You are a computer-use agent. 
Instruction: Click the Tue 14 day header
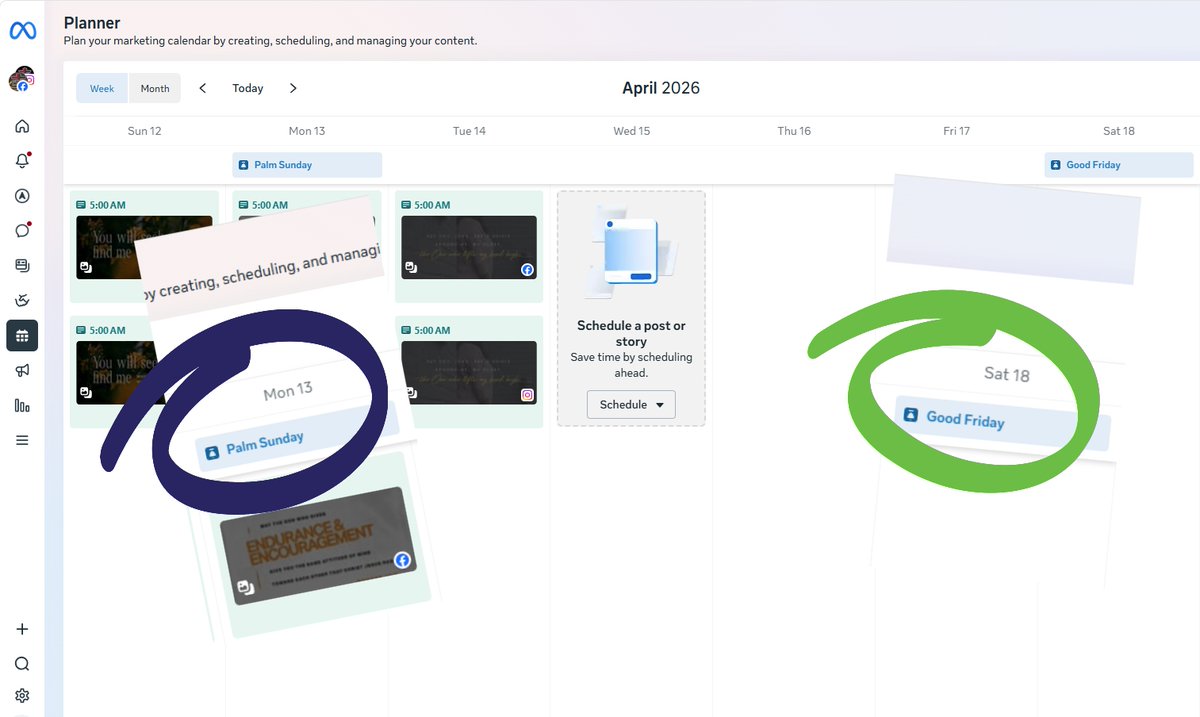[469, 131]
